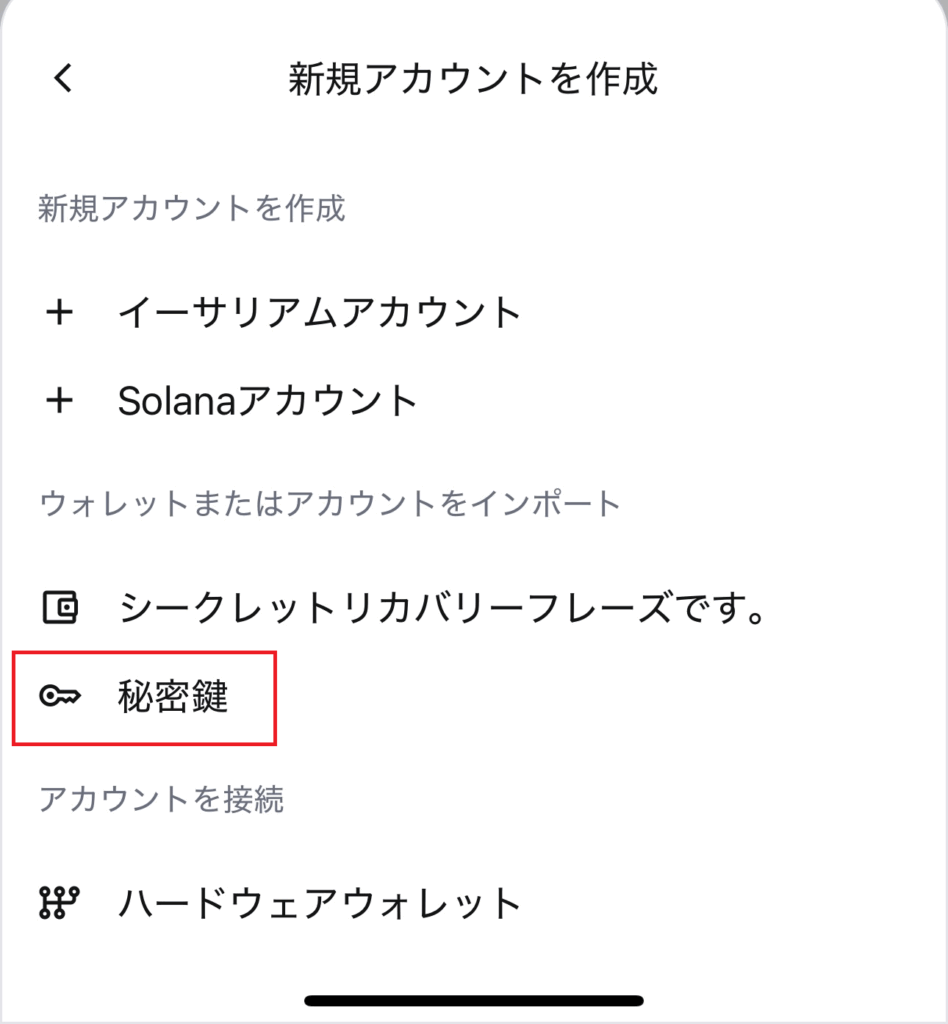Click the アカウントを接続 section heading
This screenshot has width=948, height=1024.
pos(161,799)
